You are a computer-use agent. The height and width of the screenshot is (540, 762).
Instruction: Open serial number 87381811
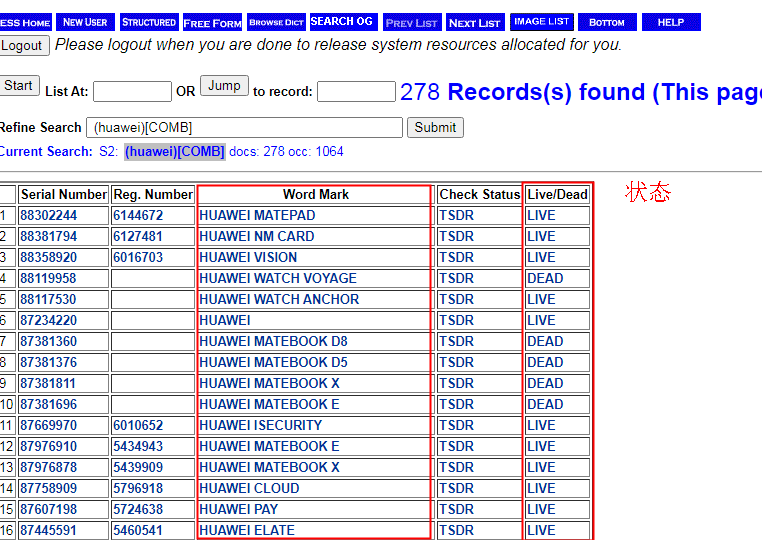point(48,383)
